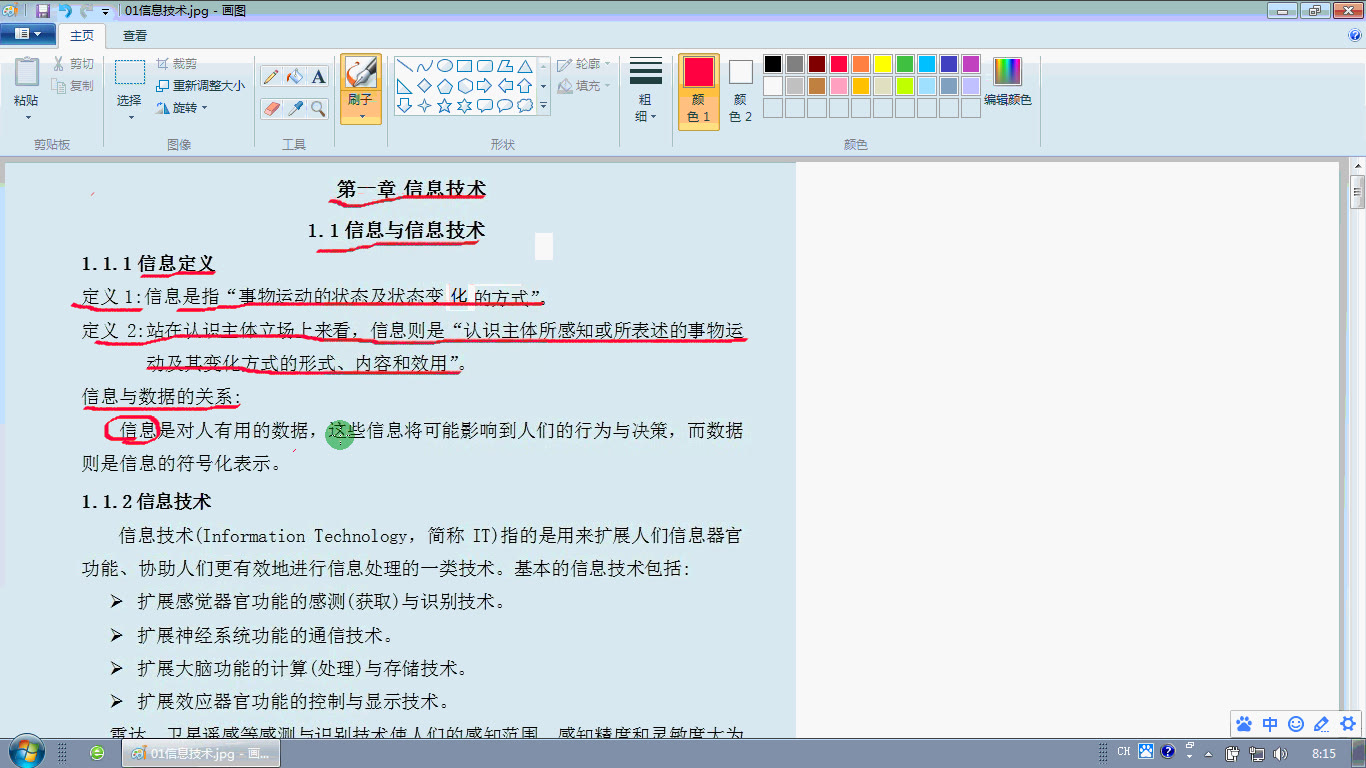Image resolution: width=1366 pixels, height=768 pixels.
Task: Select the Fill with color bucket tool
Action: coord(294,77)
